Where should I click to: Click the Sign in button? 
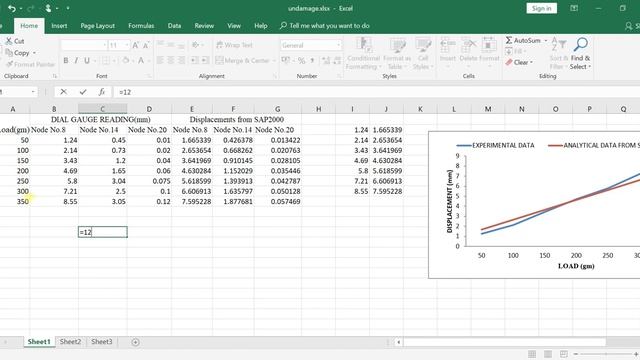click(542, 8)
